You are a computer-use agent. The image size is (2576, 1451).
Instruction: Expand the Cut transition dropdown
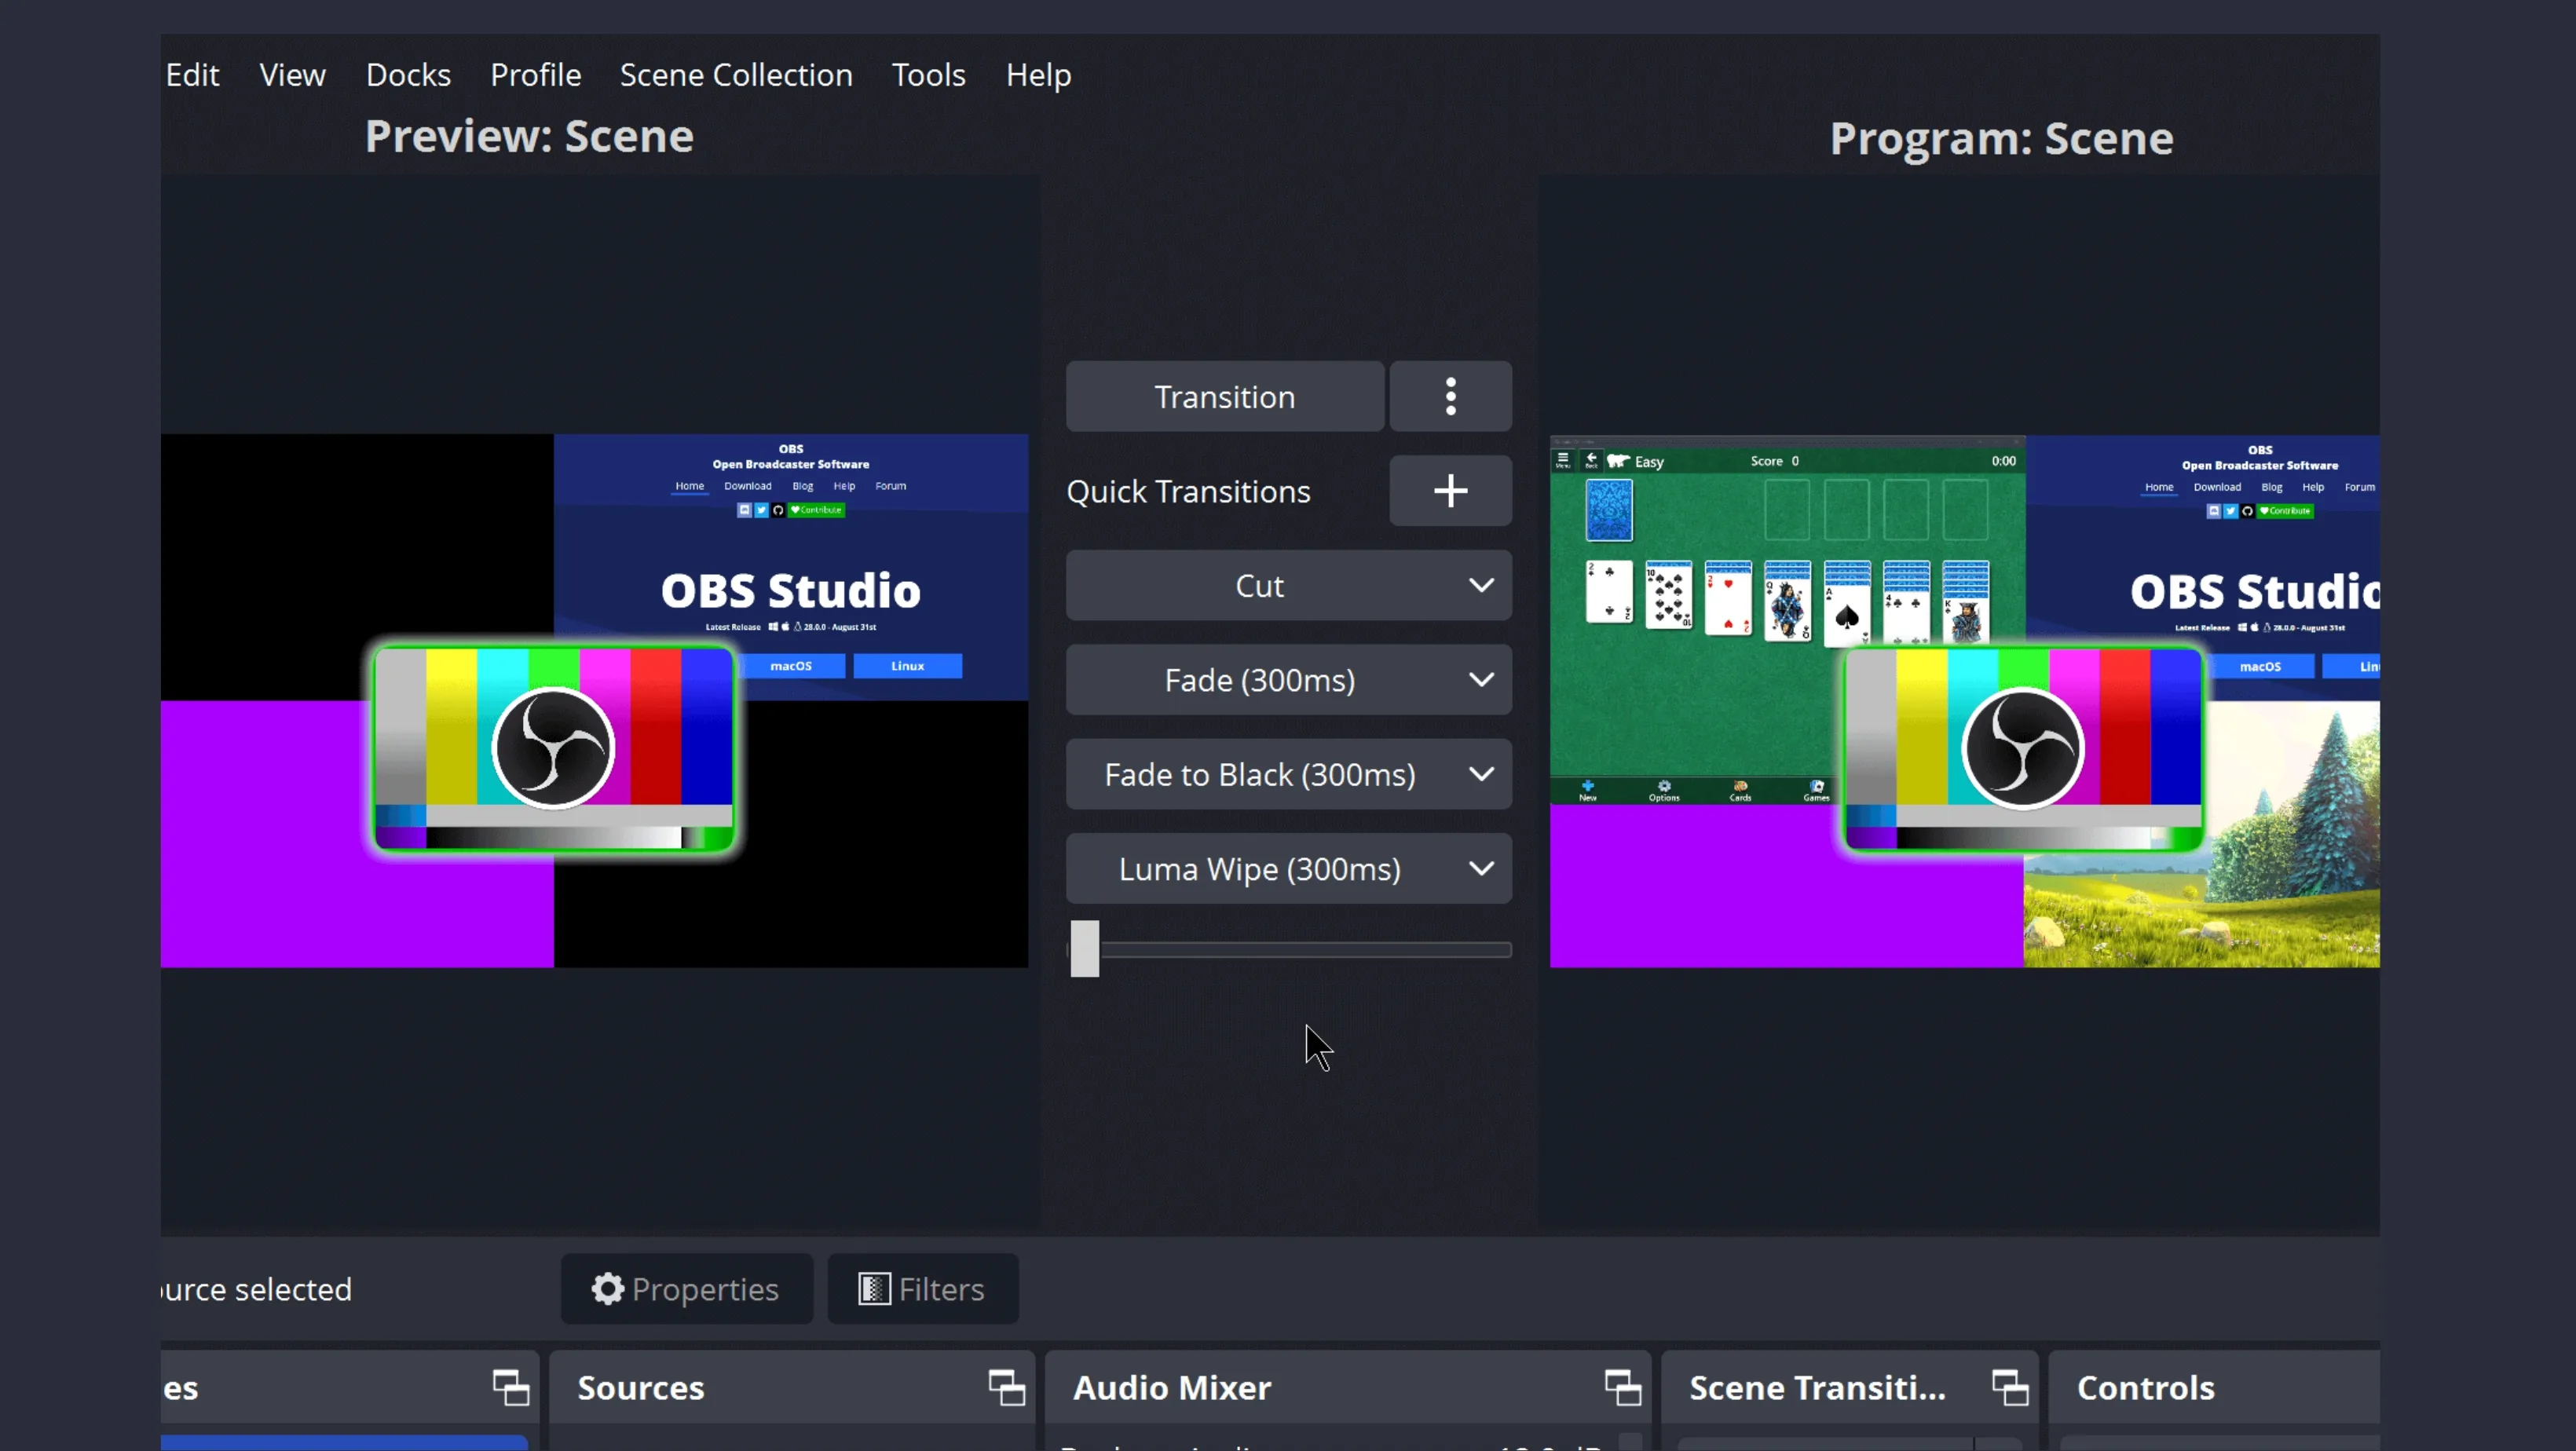(x=1482, y=585)
